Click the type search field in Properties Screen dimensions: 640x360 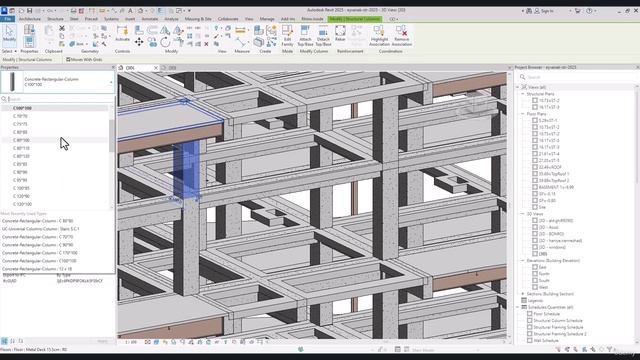pos(57,99)
